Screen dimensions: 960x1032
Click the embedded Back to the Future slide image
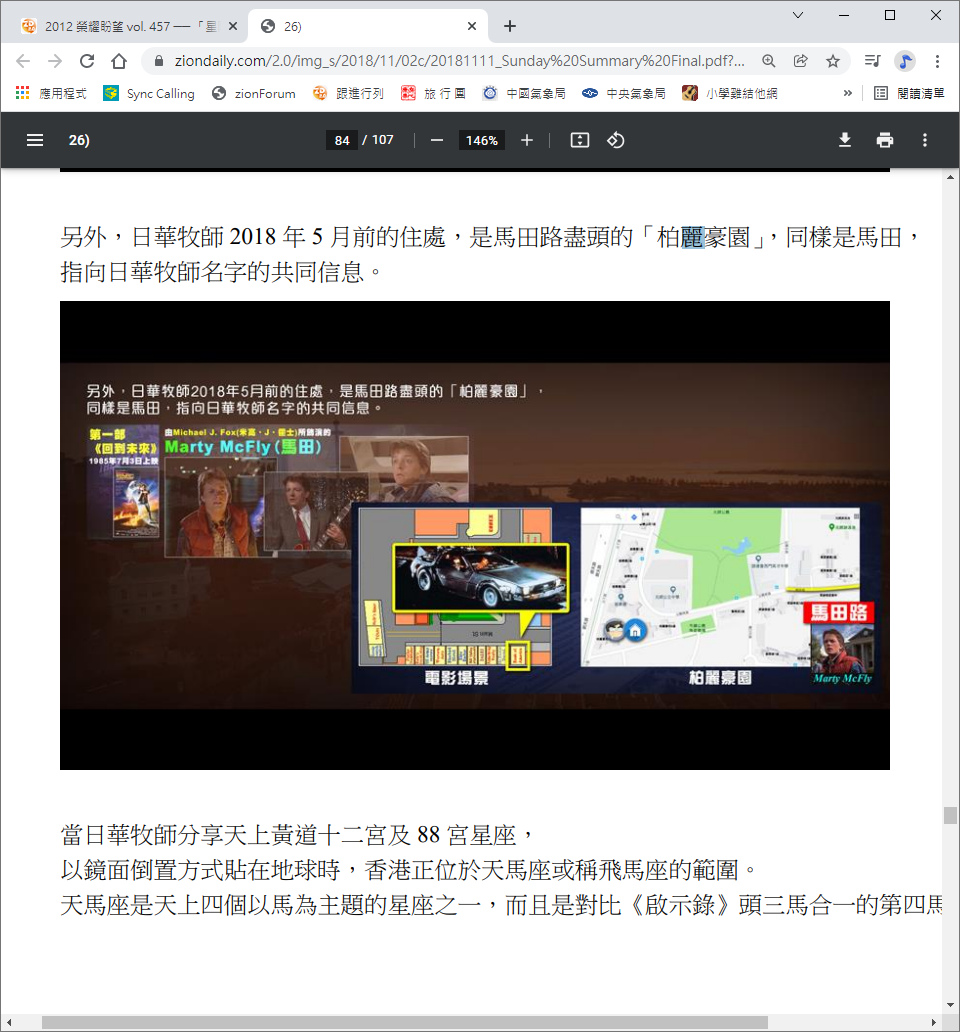(x=474, y=535)
